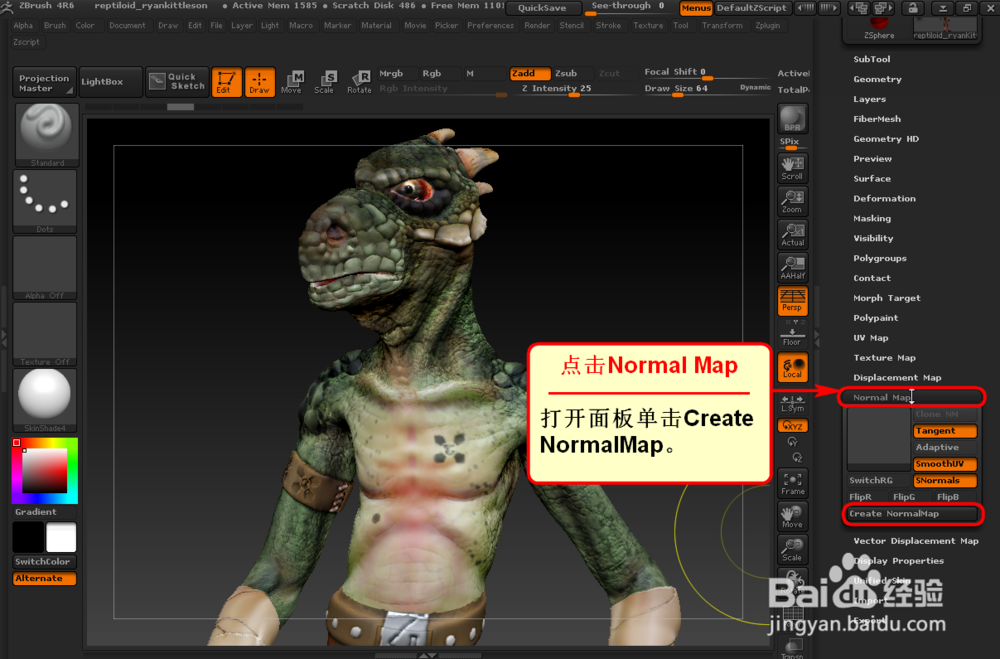1000x659 pixels.
Task: Expand the Geometry section
Action: (878, 79)
